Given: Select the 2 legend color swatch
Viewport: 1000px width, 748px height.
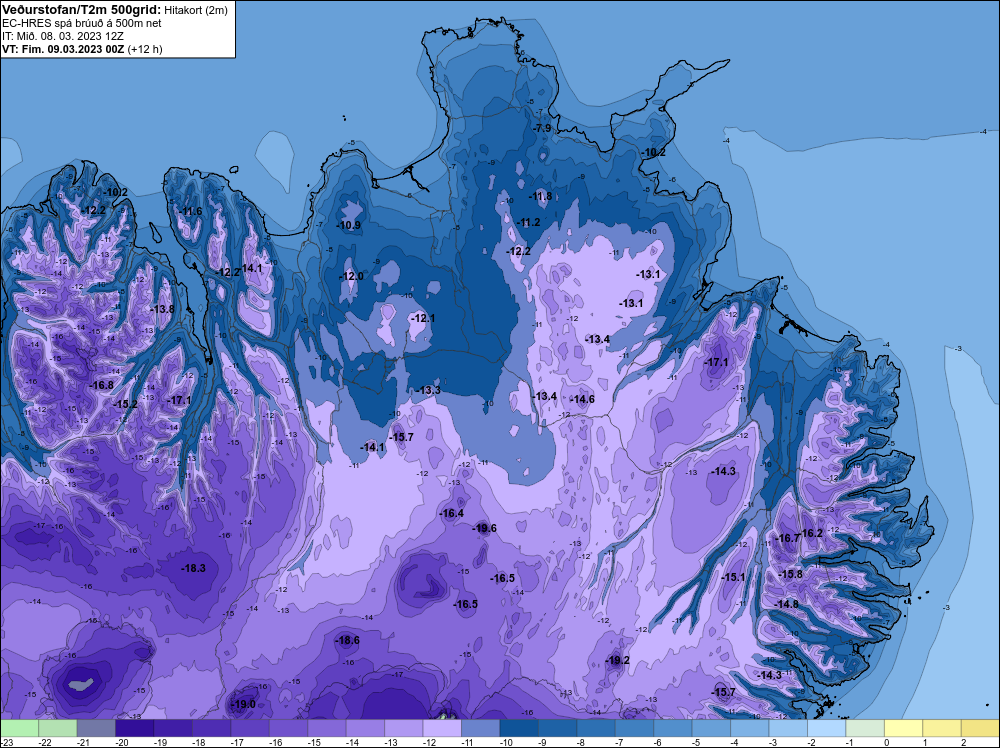Looking at the screenshot, I should point(980,728).
